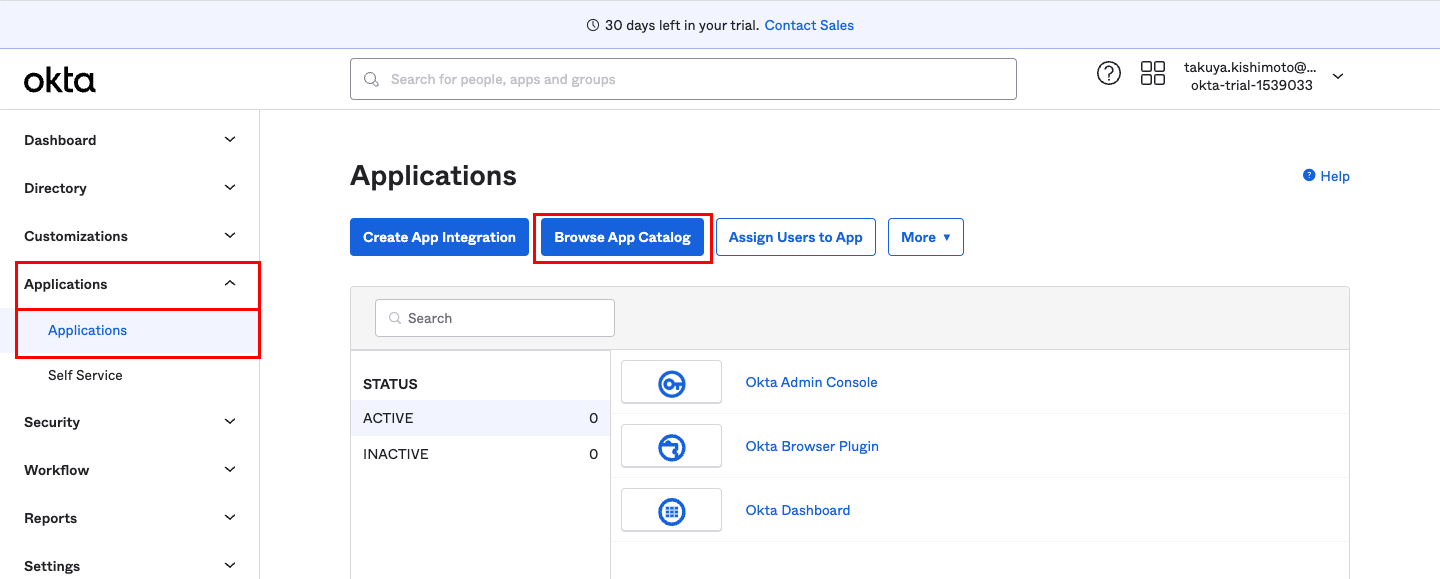Open the user account dropdown chevron

pyautogui.click(x=1338, y=77)
